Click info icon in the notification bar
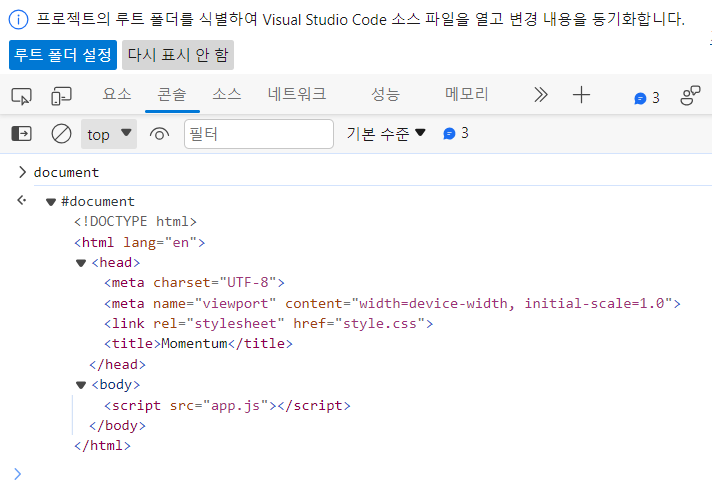Image resolution: width=712 pixels, height=495 pixels. tap(19, 20)
